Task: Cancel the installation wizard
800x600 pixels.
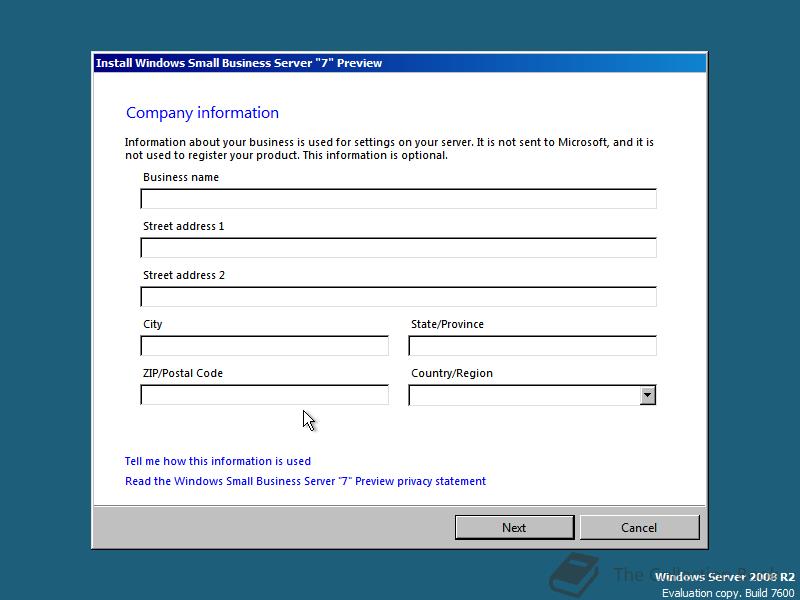Action: pos(639,528)
